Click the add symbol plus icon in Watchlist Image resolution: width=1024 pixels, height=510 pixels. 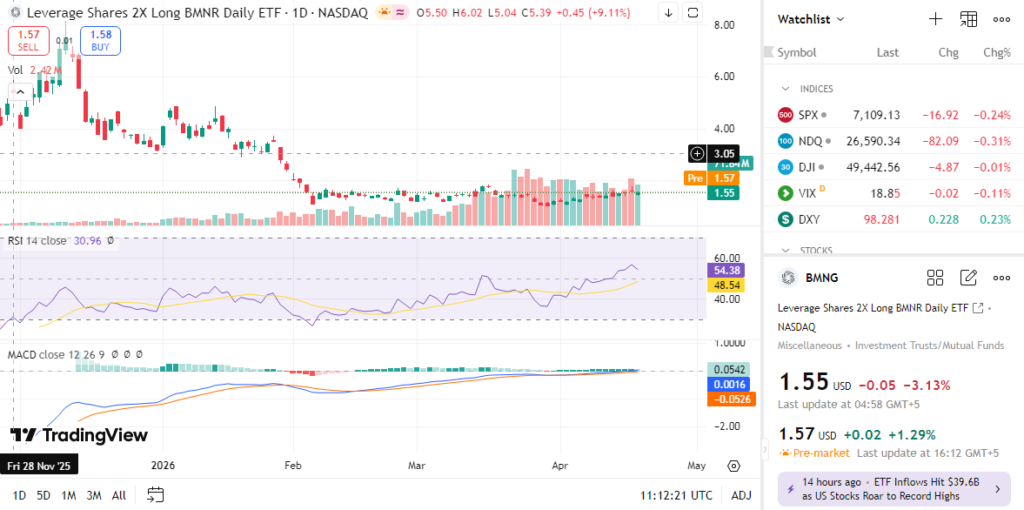click(x=935, y=19)
